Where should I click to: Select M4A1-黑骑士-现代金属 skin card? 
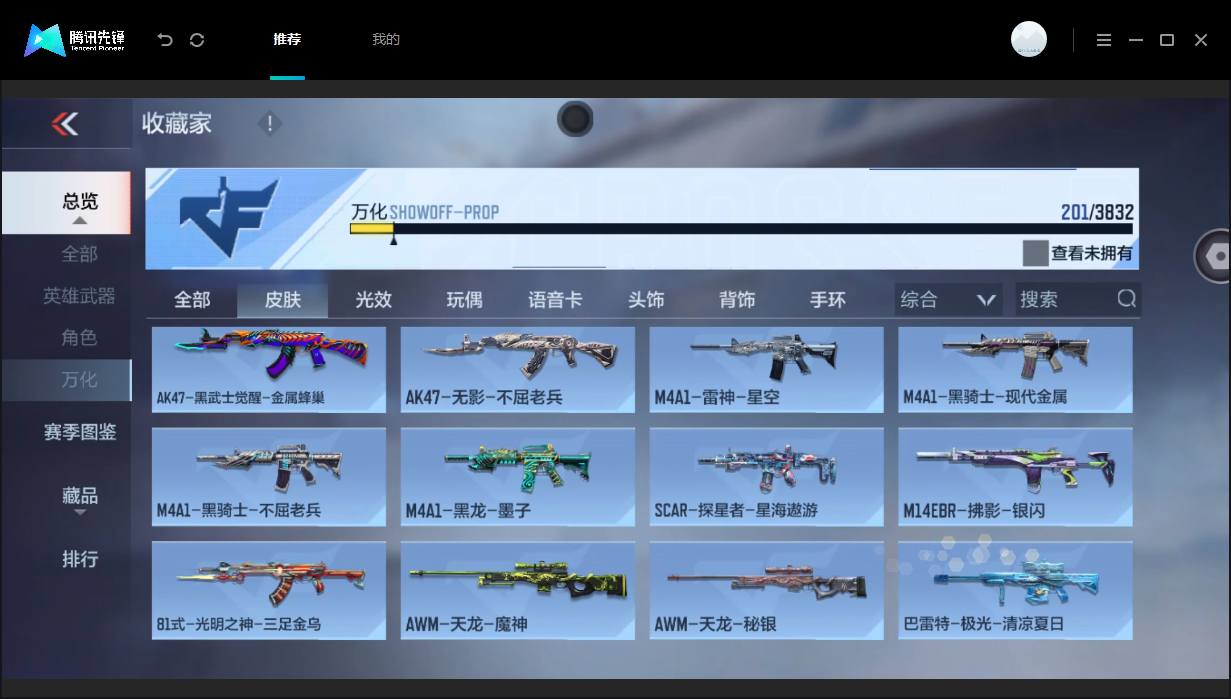point(1015,369)
